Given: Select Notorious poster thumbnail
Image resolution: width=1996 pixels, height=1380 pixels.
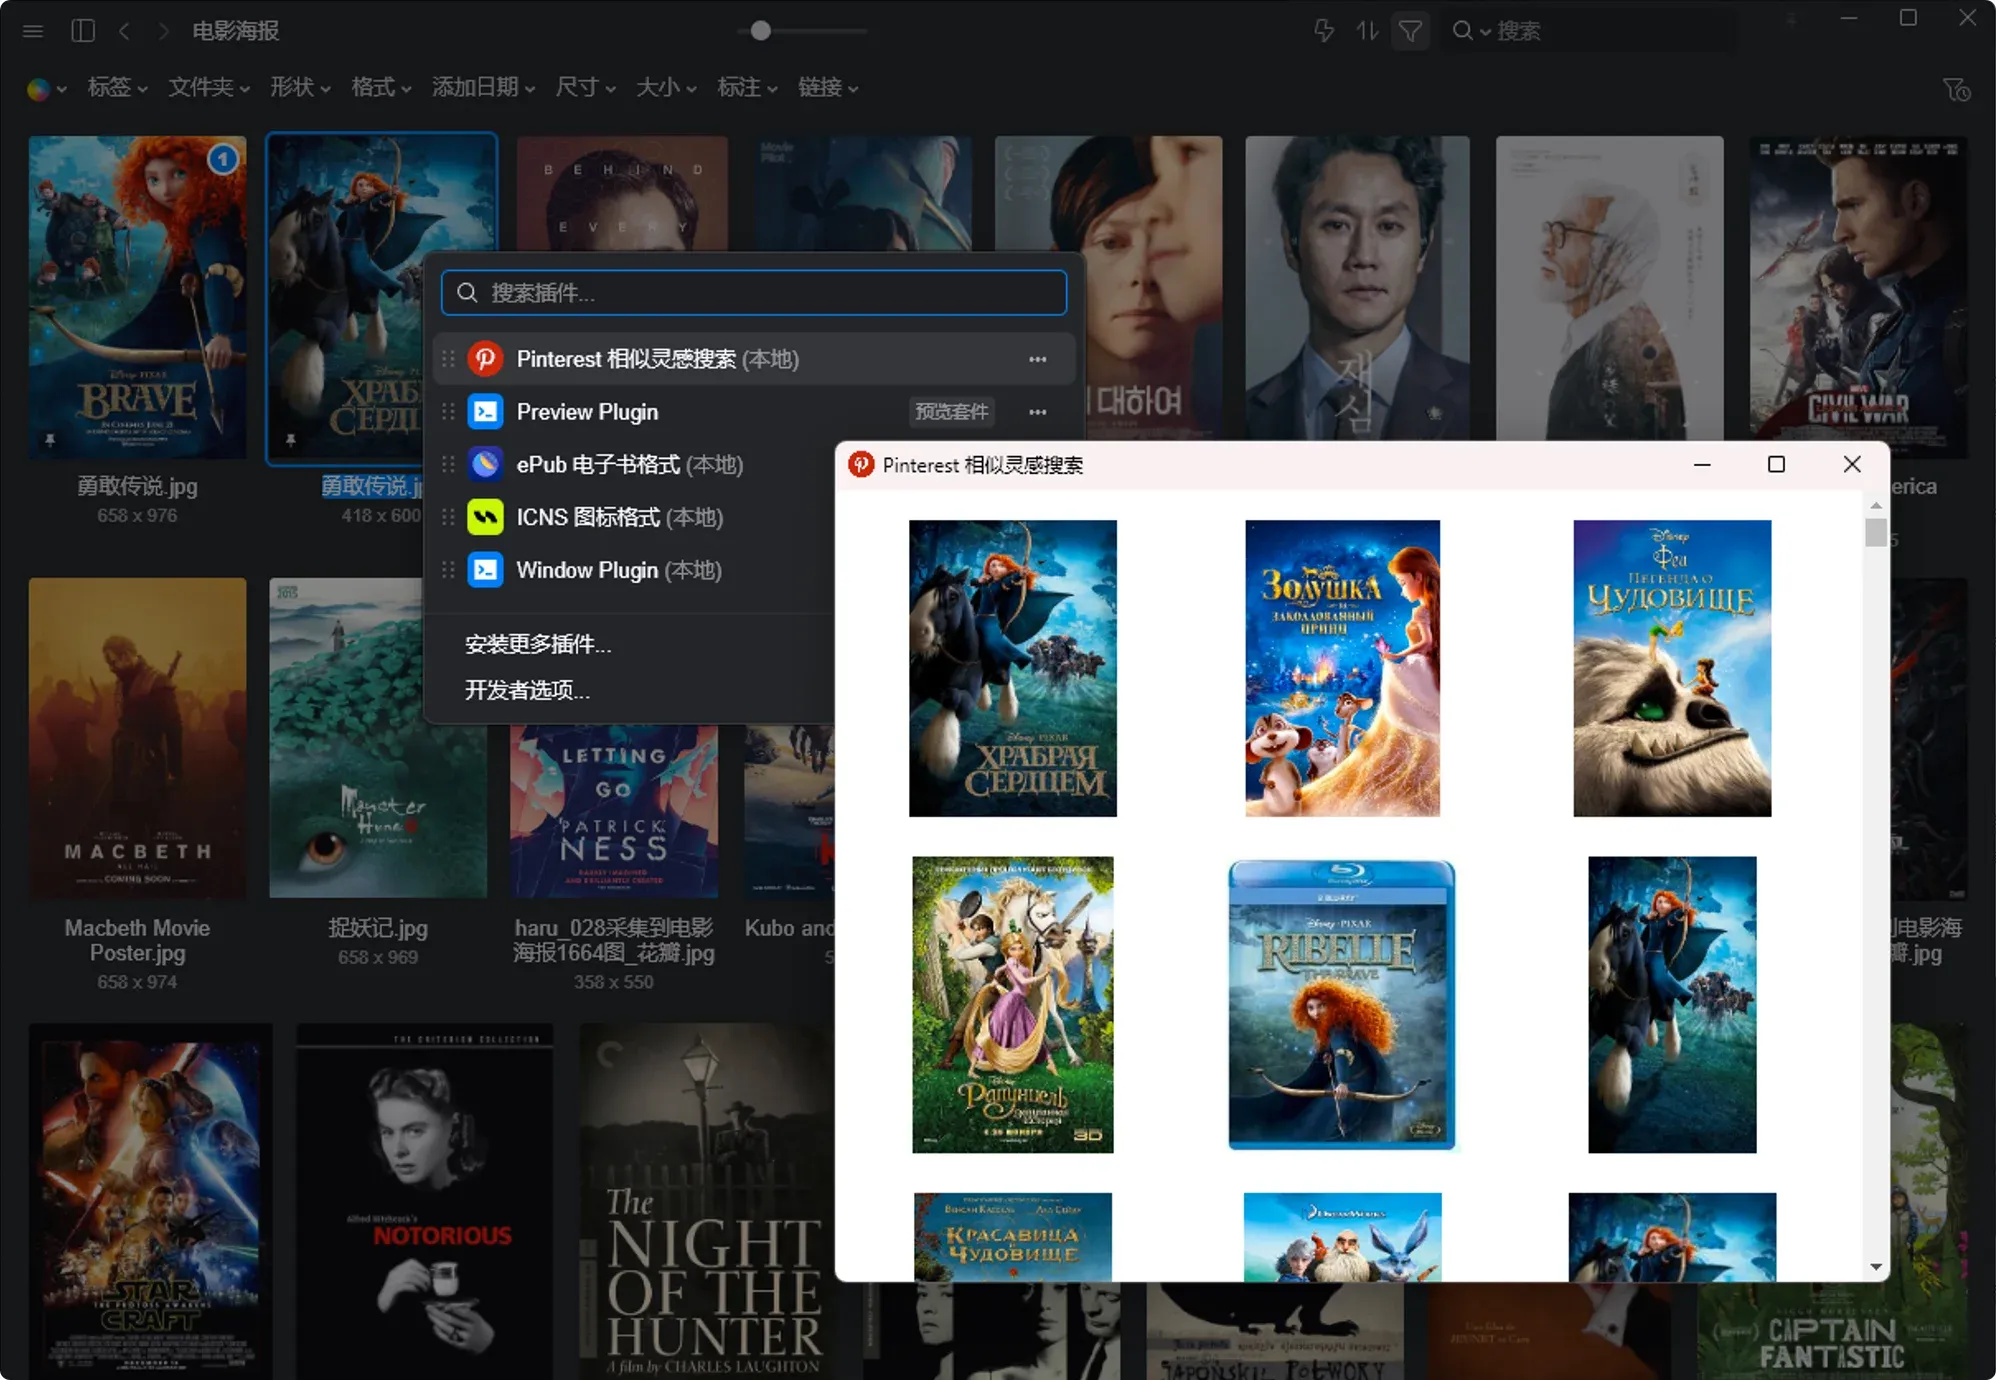Looking at the screenshot, I should point(424,1201).
